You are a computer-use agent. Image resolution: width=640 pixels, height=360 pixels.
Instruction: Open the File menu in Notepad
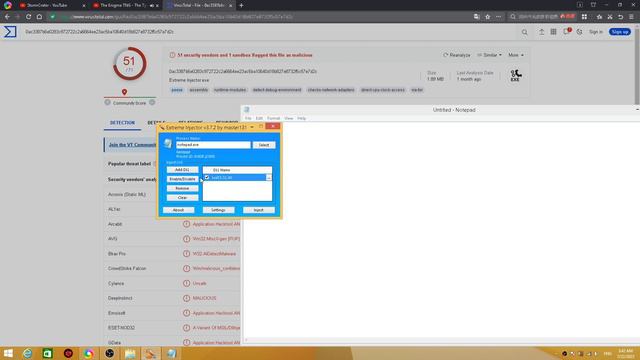[248, 118]
